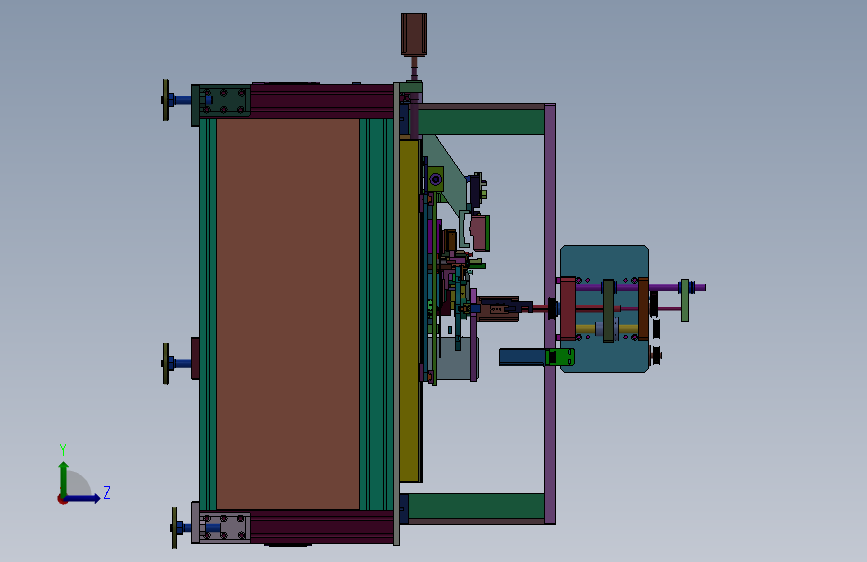This screenshot has width=867, height=562.
Task: Select the gray box below the mechanism
Action: (x=453, y=358)
